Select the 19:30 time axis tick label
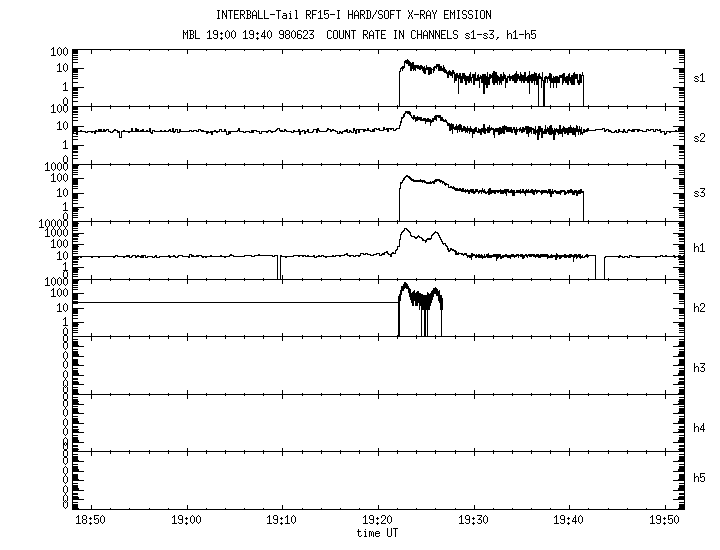720x550 pixels. tap(474, 520)
